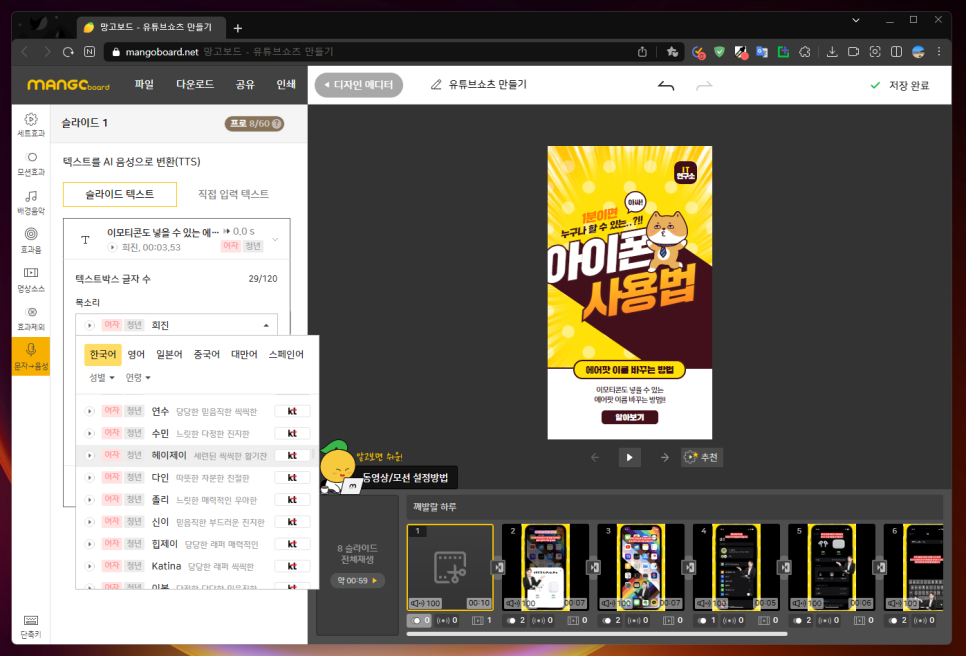
Task: Open the 세트효과 sidebar panel
Action: pos(31,124)
